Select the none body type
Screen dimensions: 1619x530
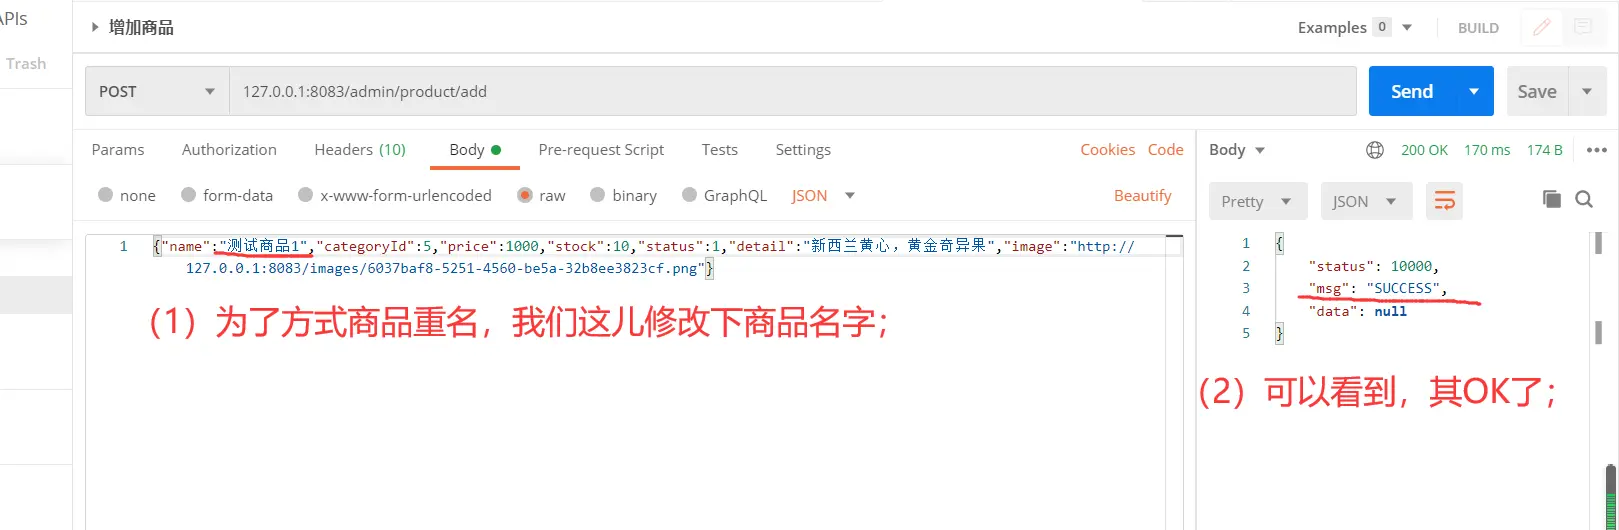point(127,195)
